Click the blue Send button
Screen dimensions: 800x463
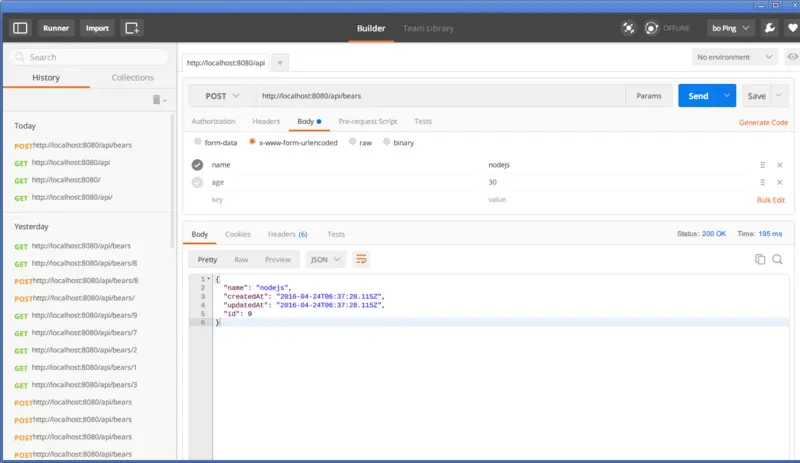click(x=698, y=96)
